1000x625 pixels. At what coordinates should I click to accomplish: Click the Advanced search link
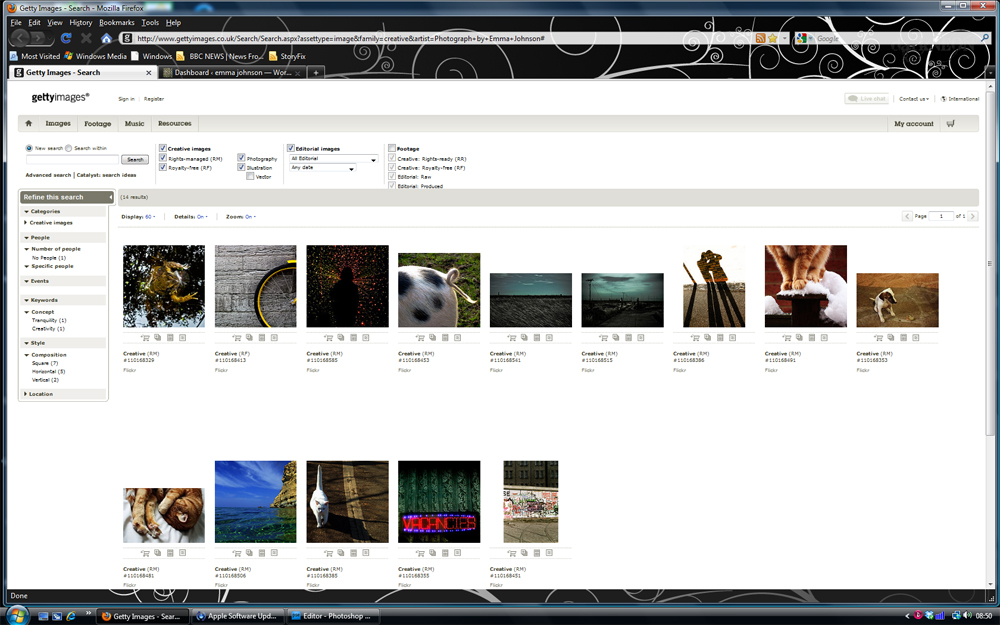coord(47,175)
